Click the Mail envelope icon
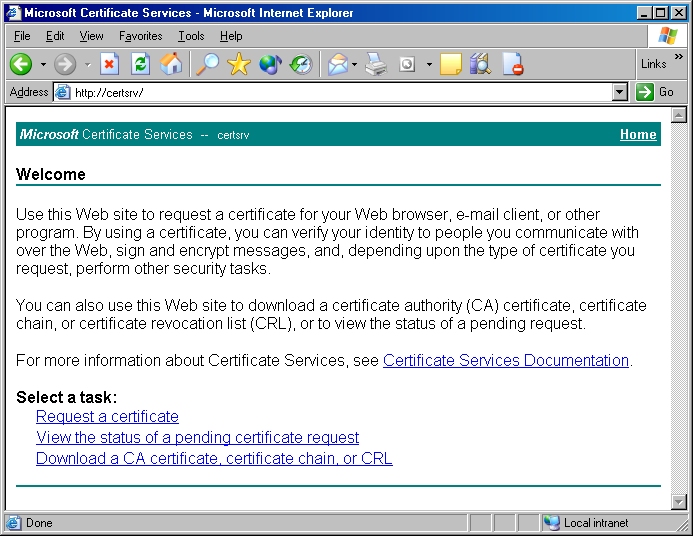Viewport: 693px width, 536px height. click(338, 65)
